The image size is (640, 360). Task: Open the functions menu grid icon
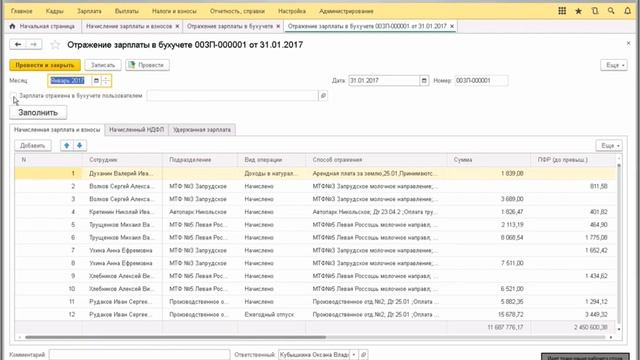click(x=562, y=11)
